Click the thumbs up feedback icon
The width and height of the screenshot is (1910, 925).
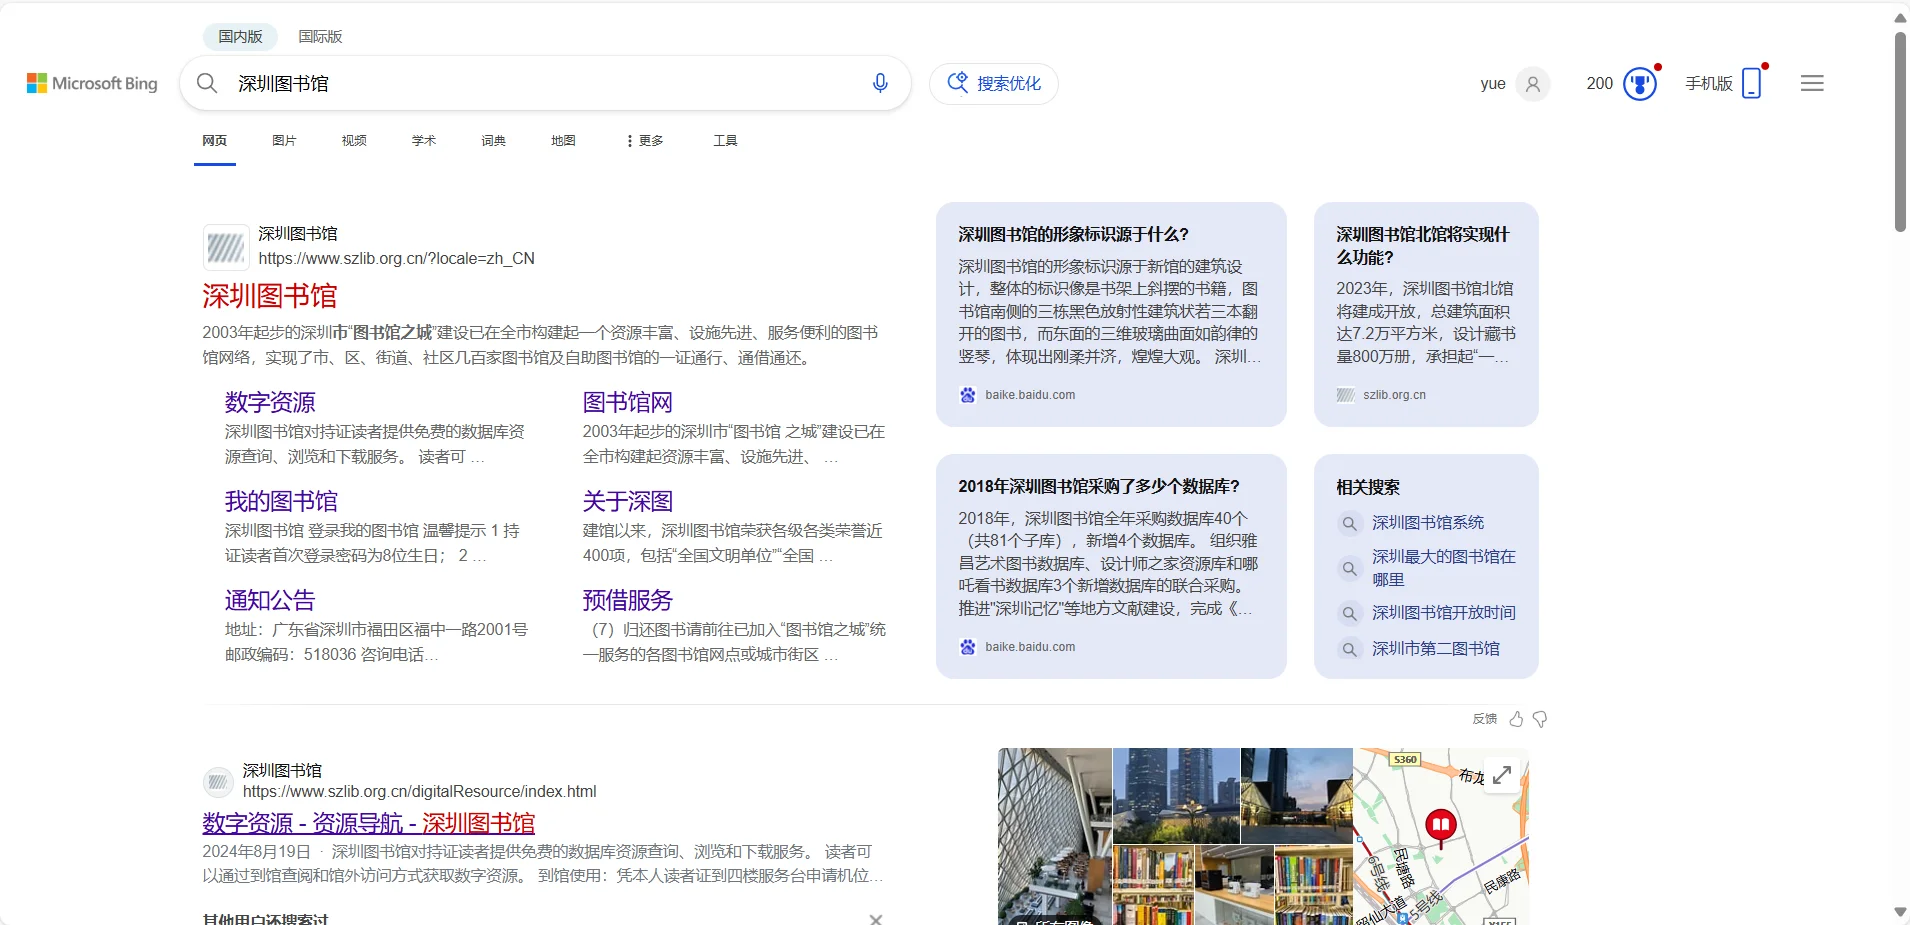pos(1516,719)
